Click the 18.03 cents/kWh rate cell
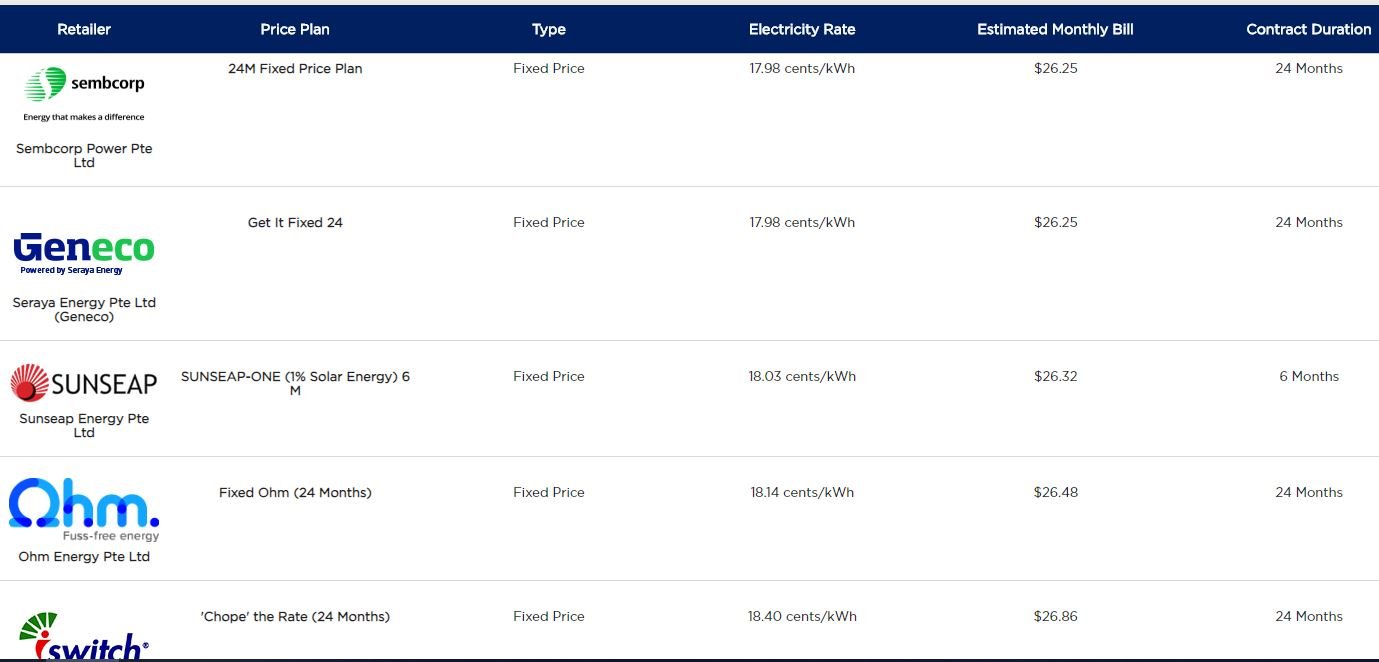Screen dimensions: 1379x662 [x=802, y=376]
